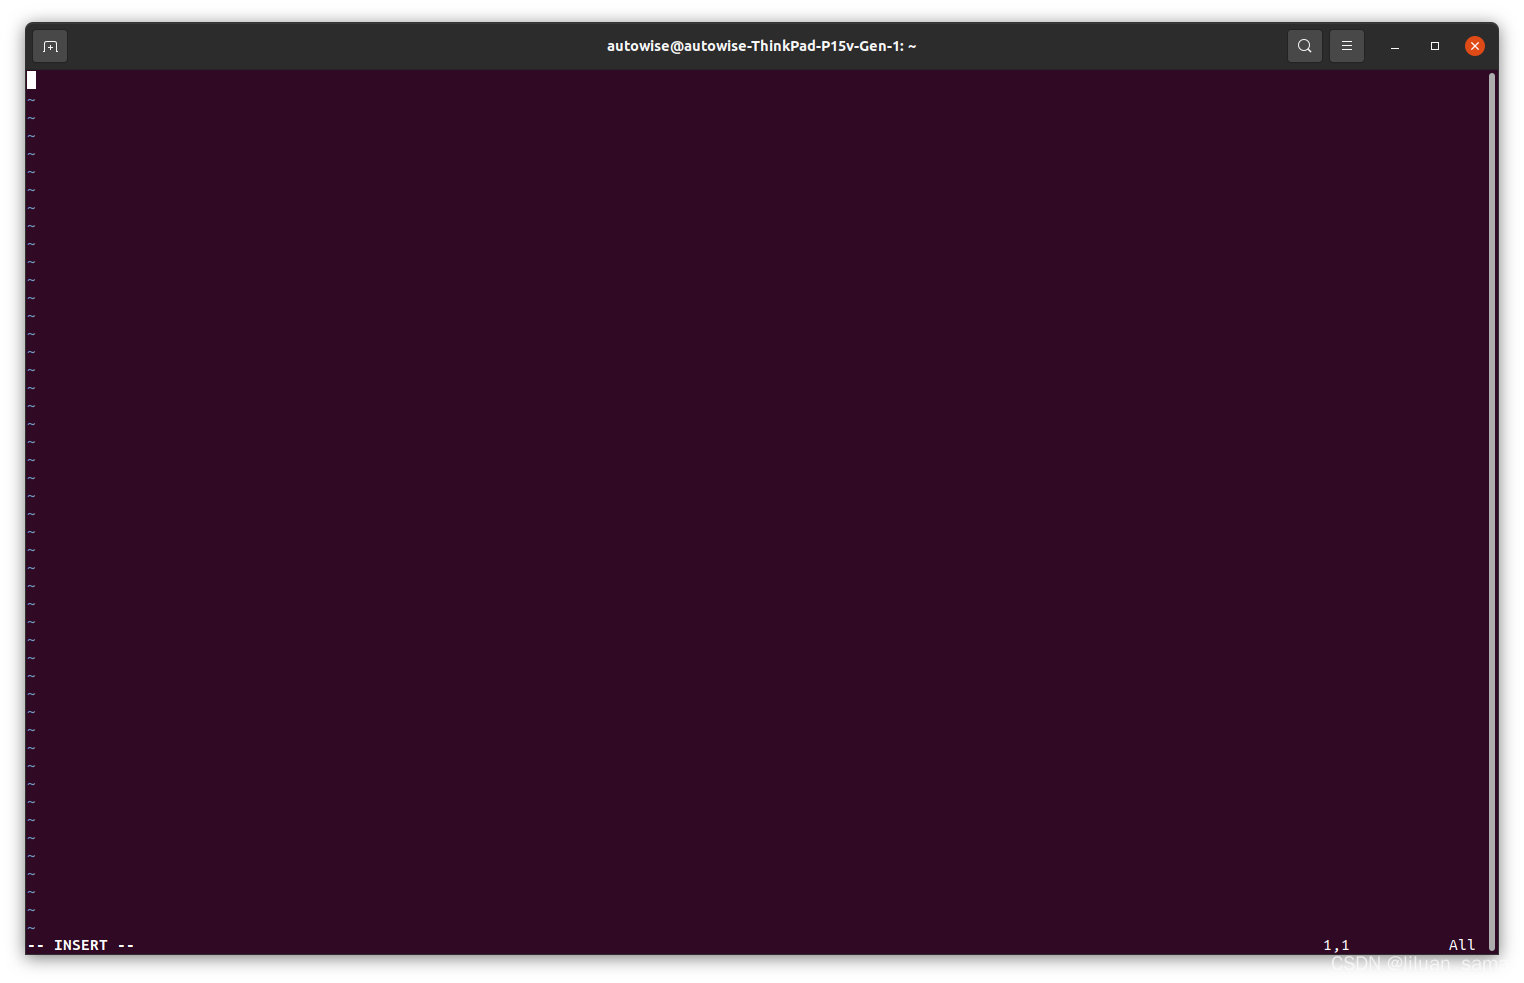Open the terminal search icon
The height and width of the screenshot is (983, 1524).
pos(1305,46)
